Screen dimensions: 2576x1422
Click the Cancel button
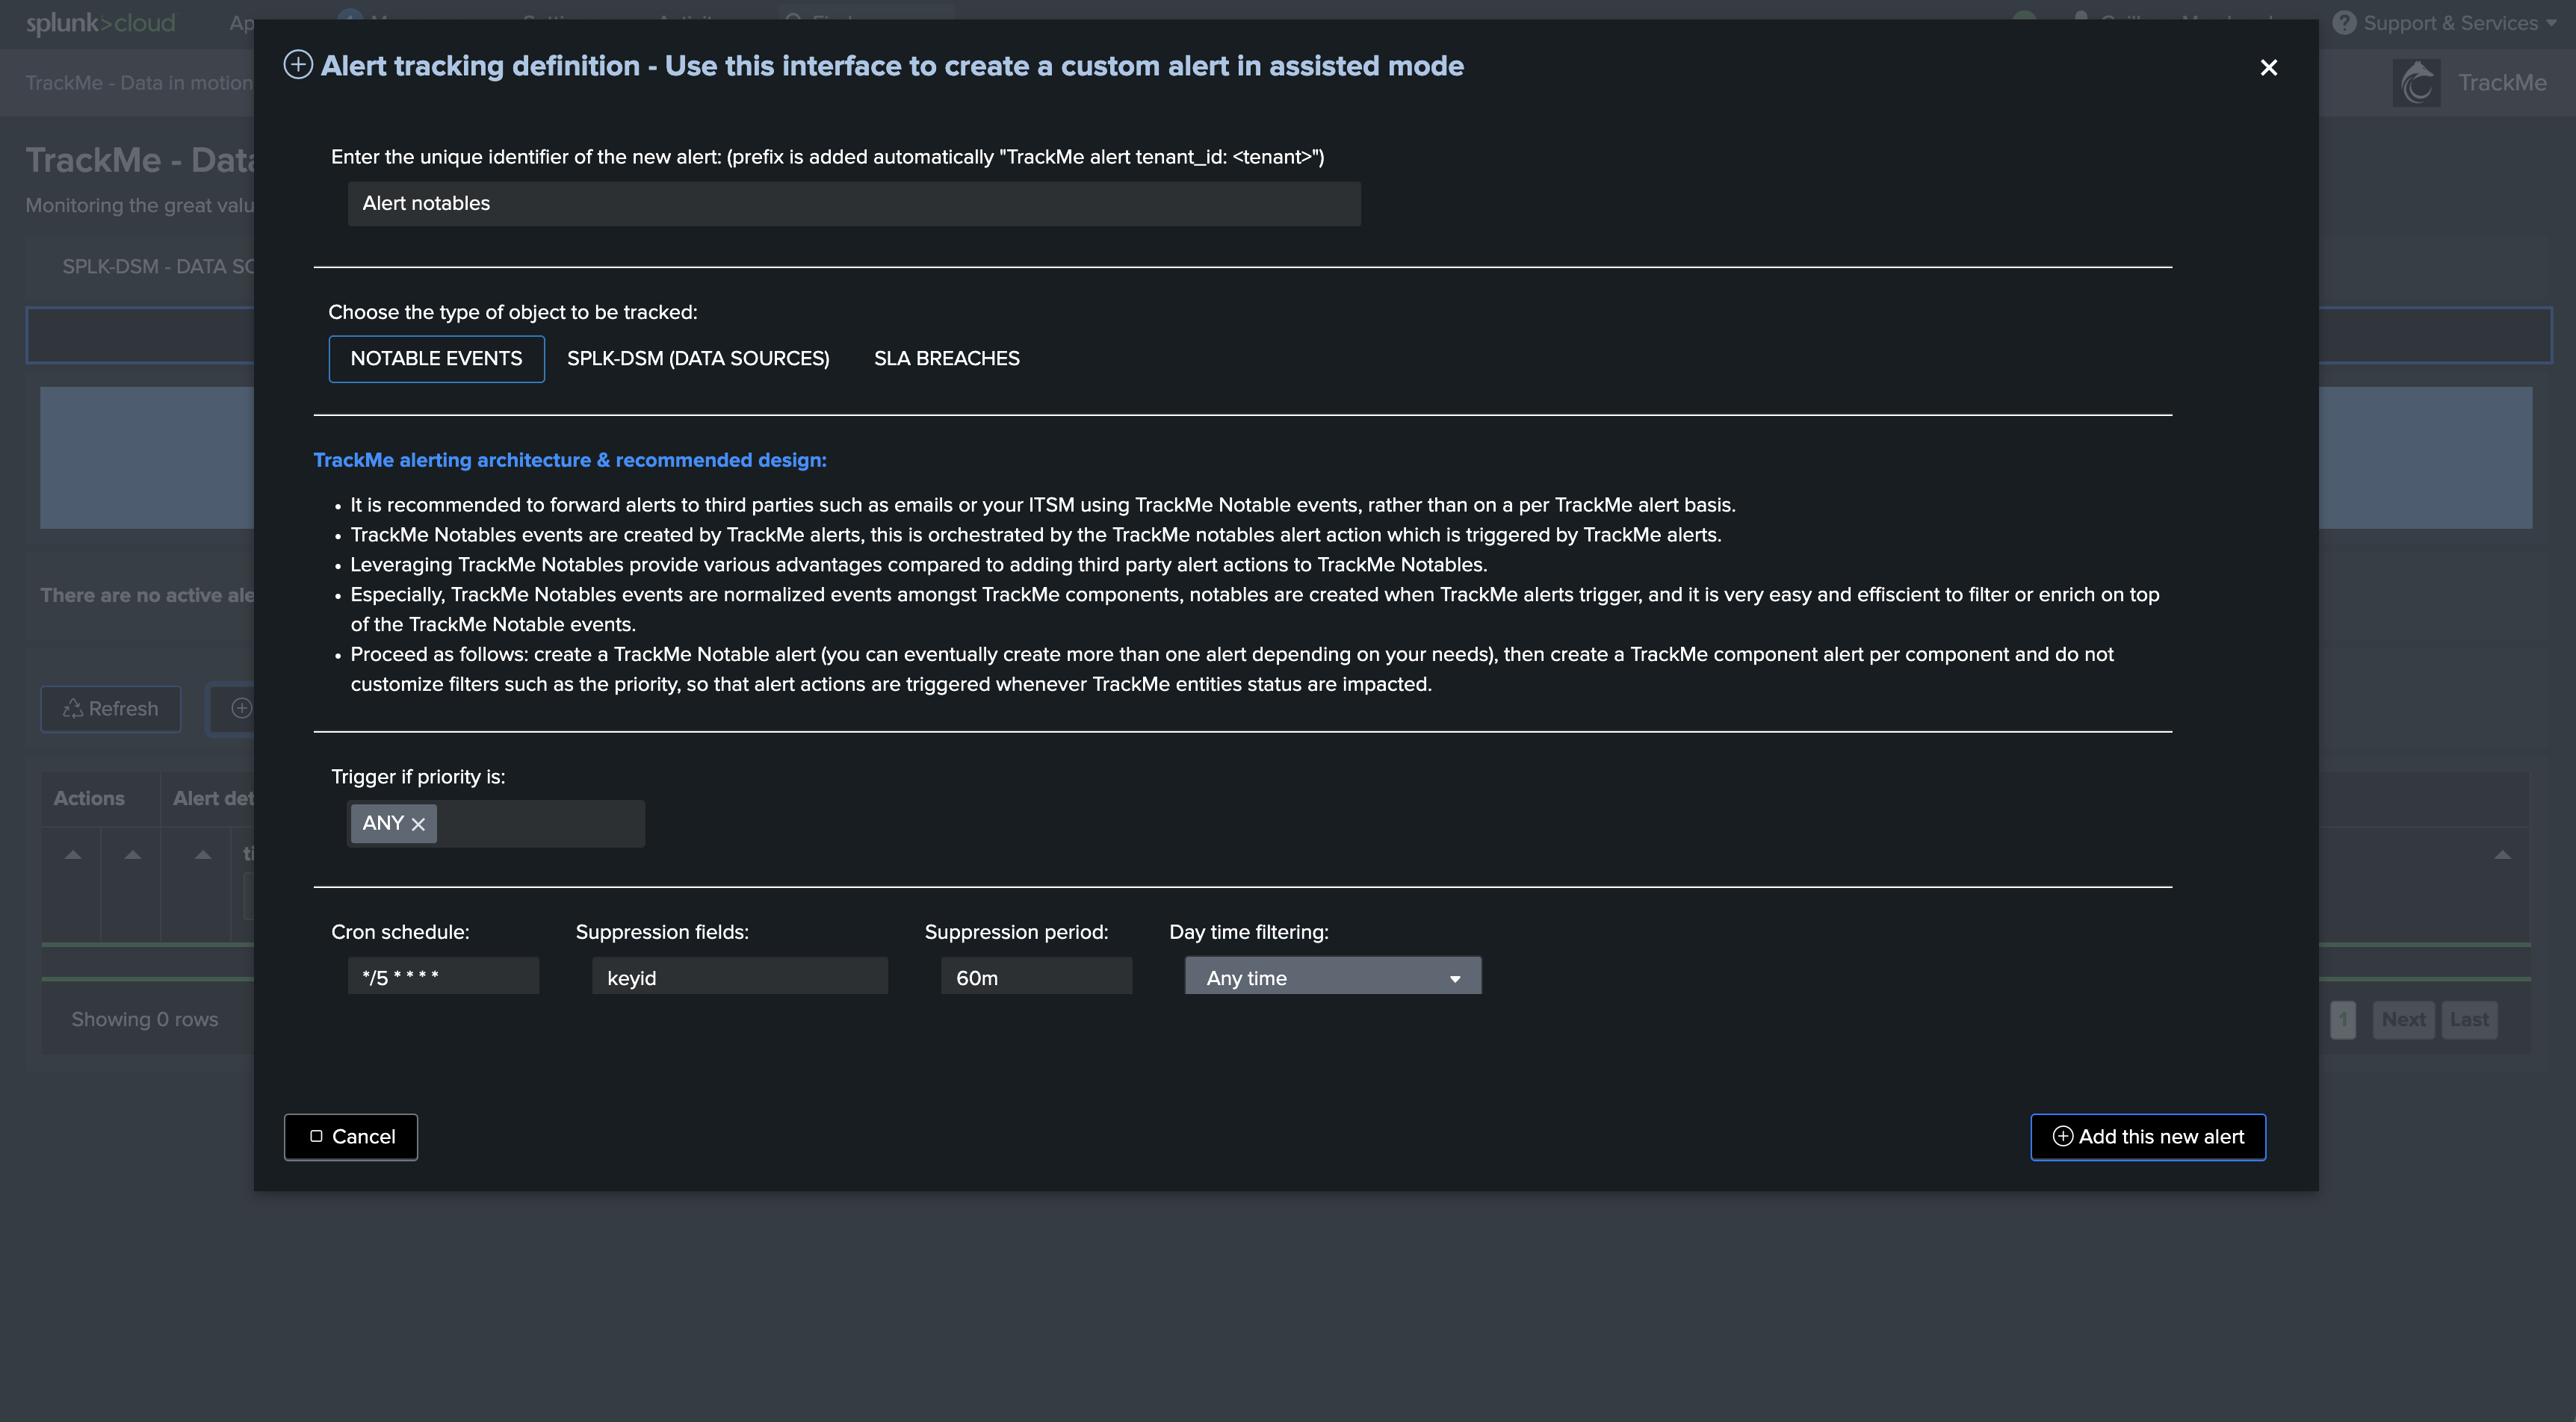351,1136
